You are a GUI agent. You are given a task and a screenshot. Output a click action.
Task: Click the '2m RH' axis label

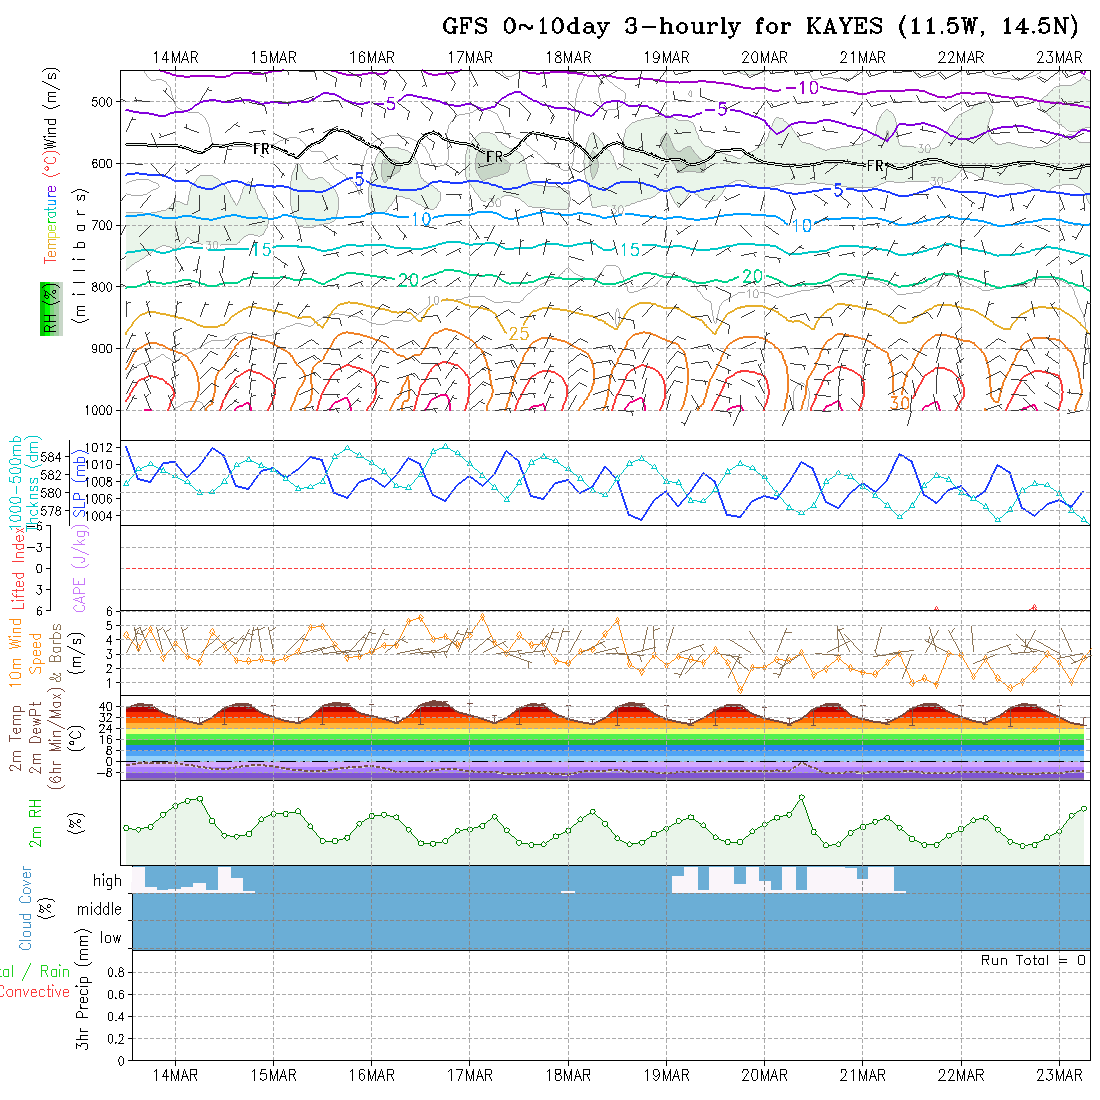[x=35, y=822]
